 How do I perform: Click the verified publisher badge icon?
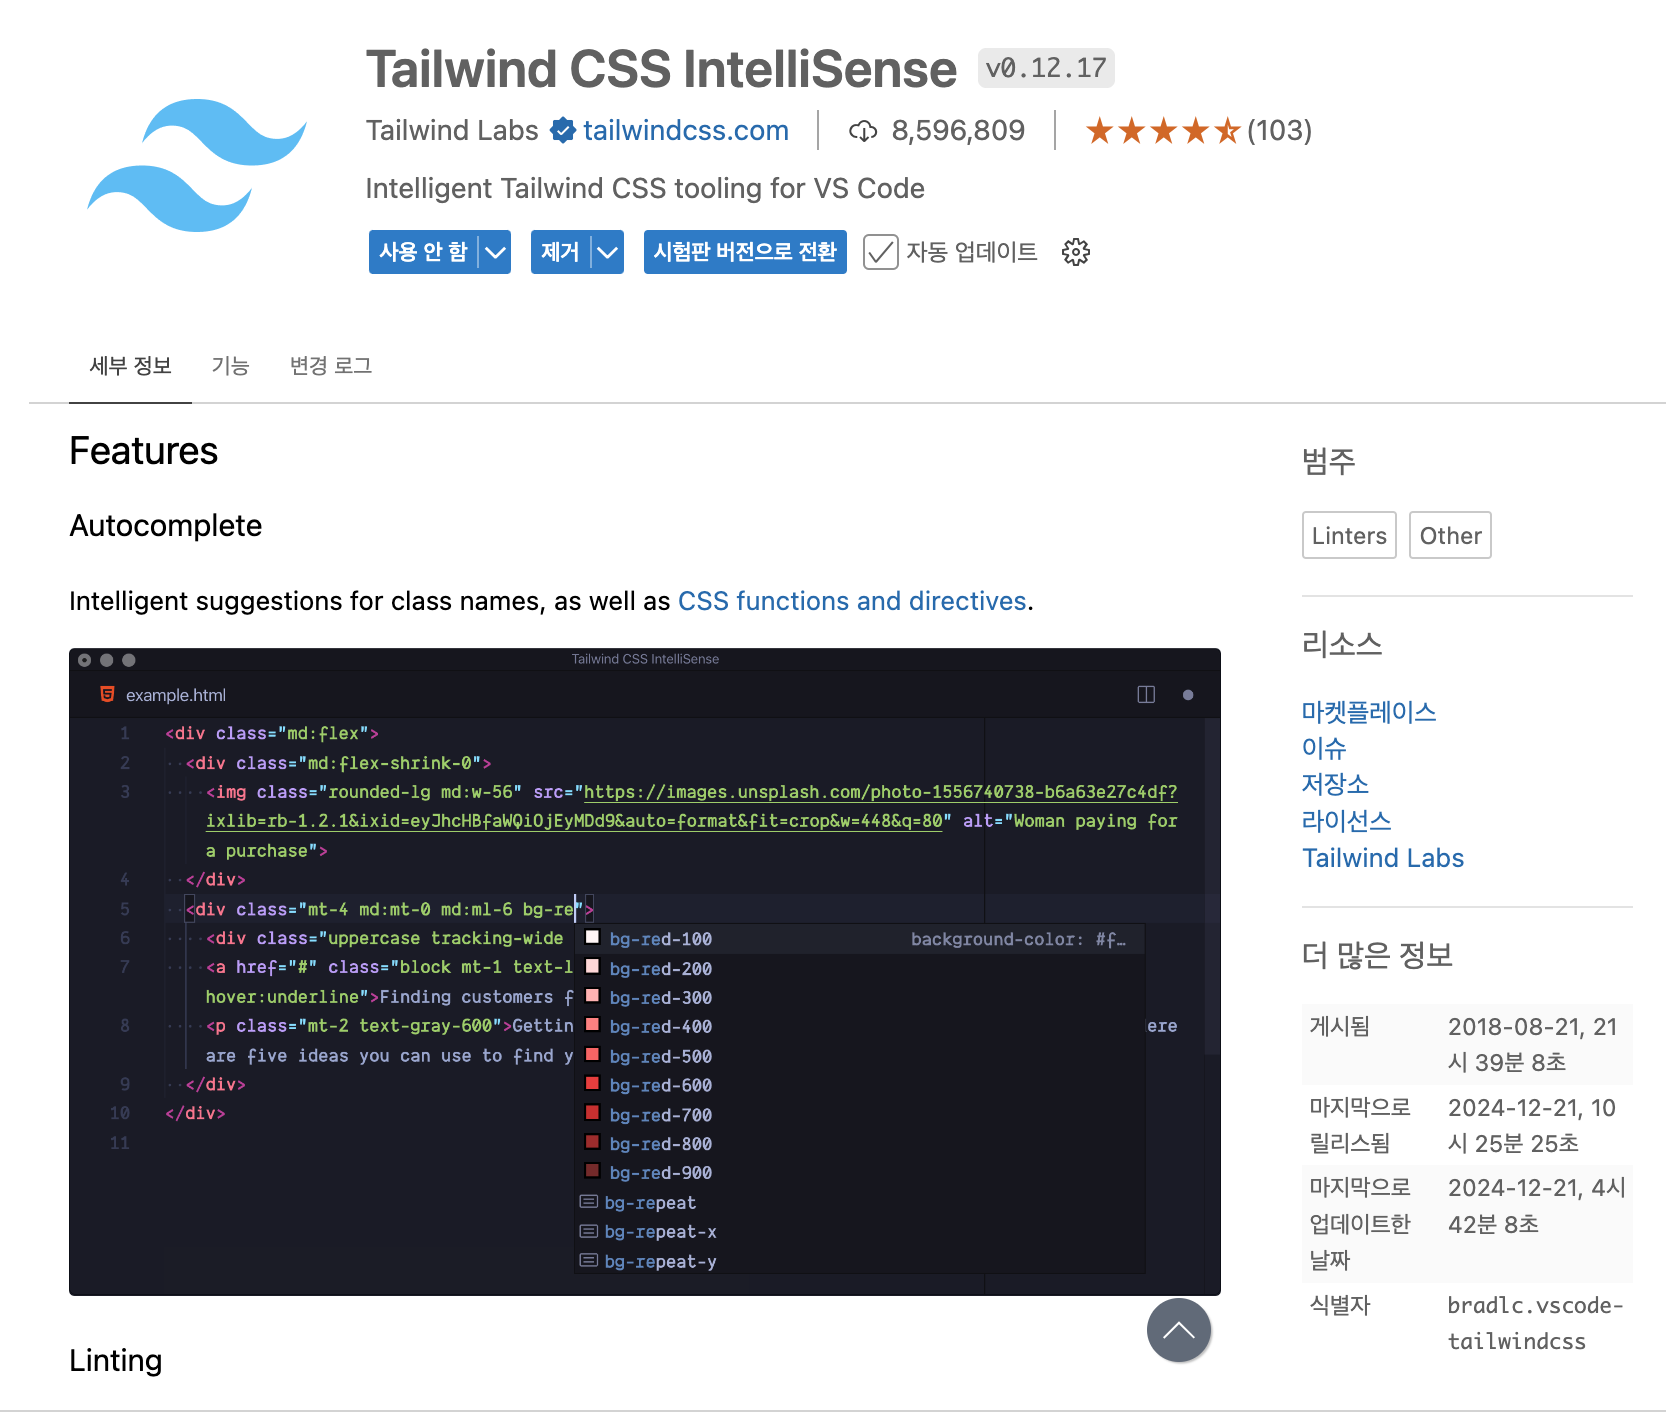coord(563,131)
